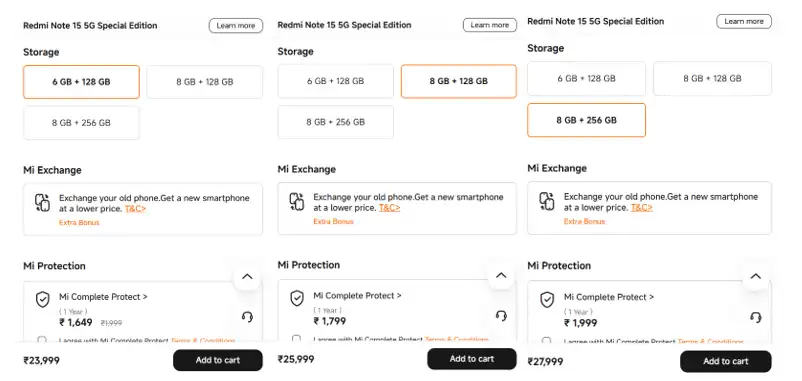Click the ₹25,999 total price text
This screenshot has height=381, width=802.
pos(296,360)
